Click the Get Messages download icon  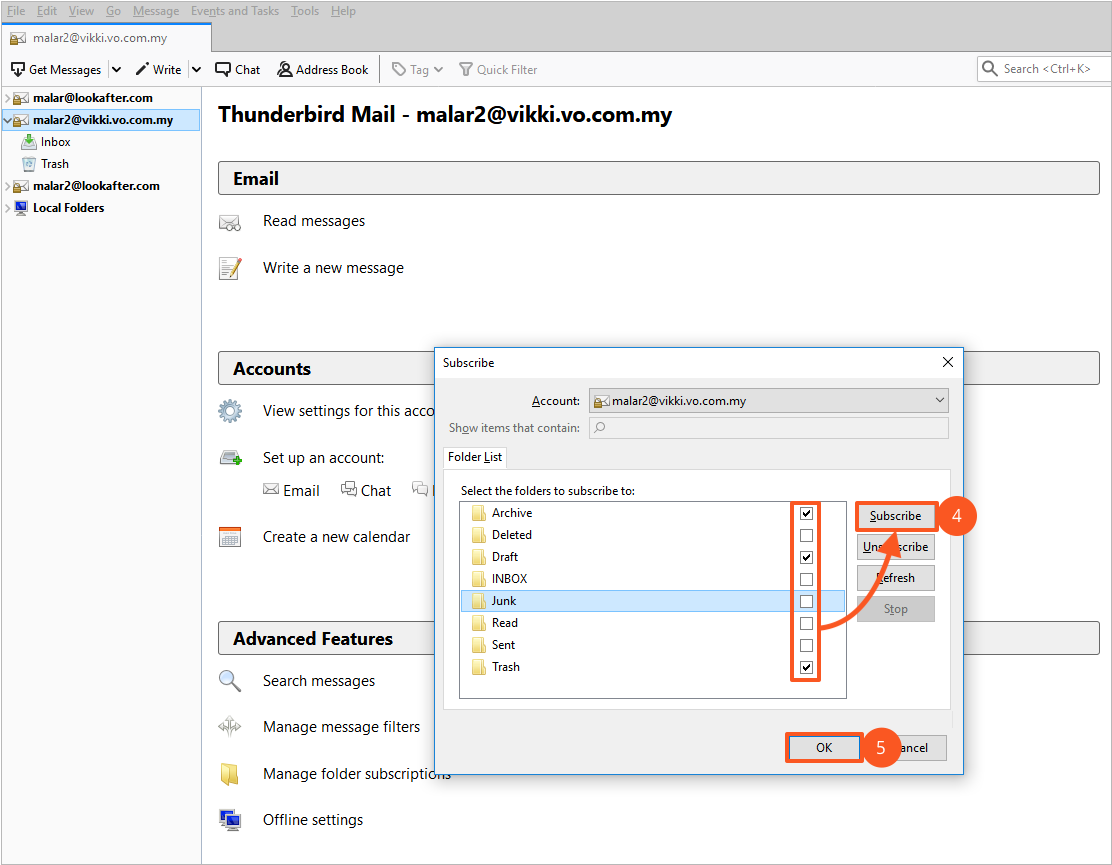(18, 69)
